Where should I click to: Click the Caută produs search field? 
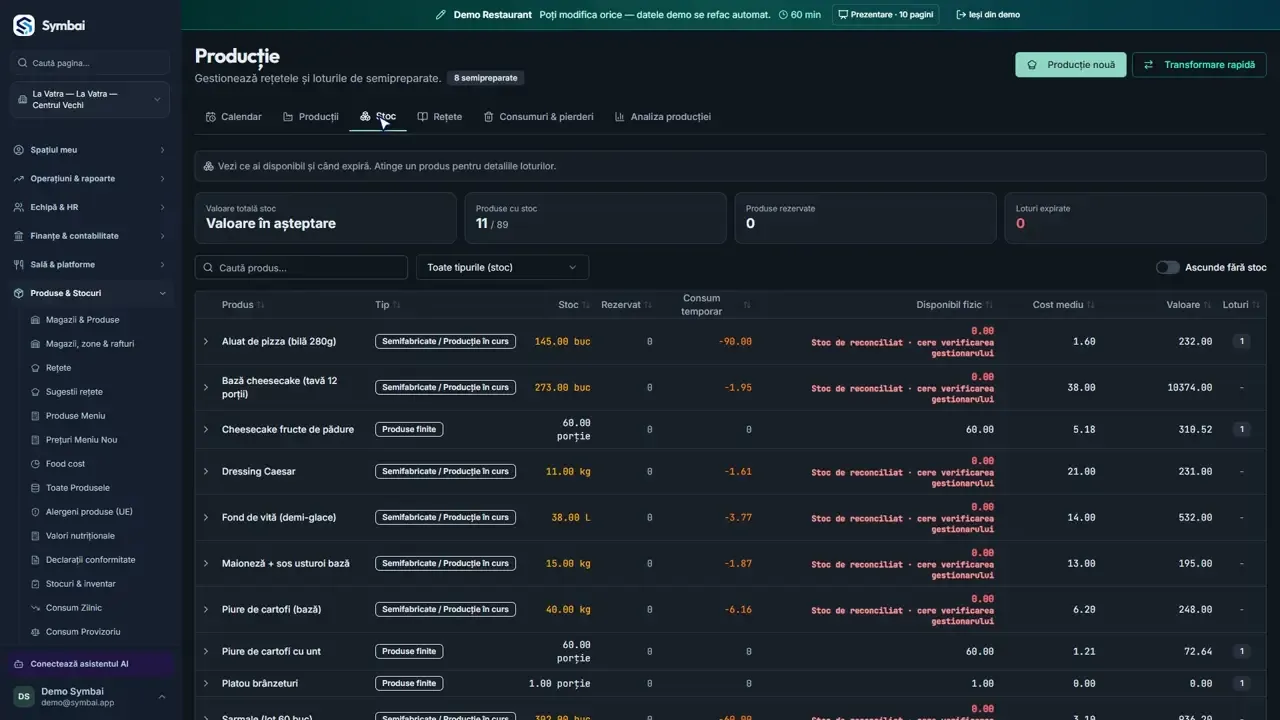click(301, 267)
